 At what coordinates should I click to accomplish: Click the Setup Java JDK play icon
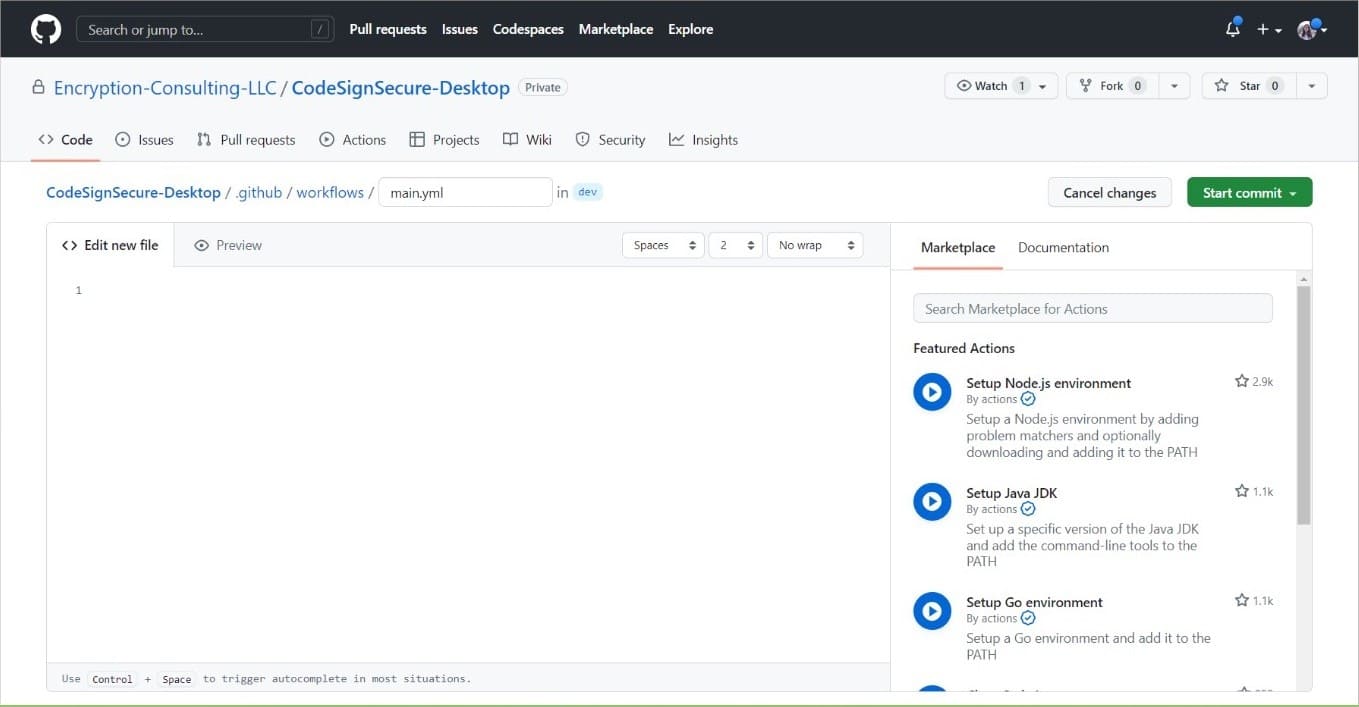(932, 502)
